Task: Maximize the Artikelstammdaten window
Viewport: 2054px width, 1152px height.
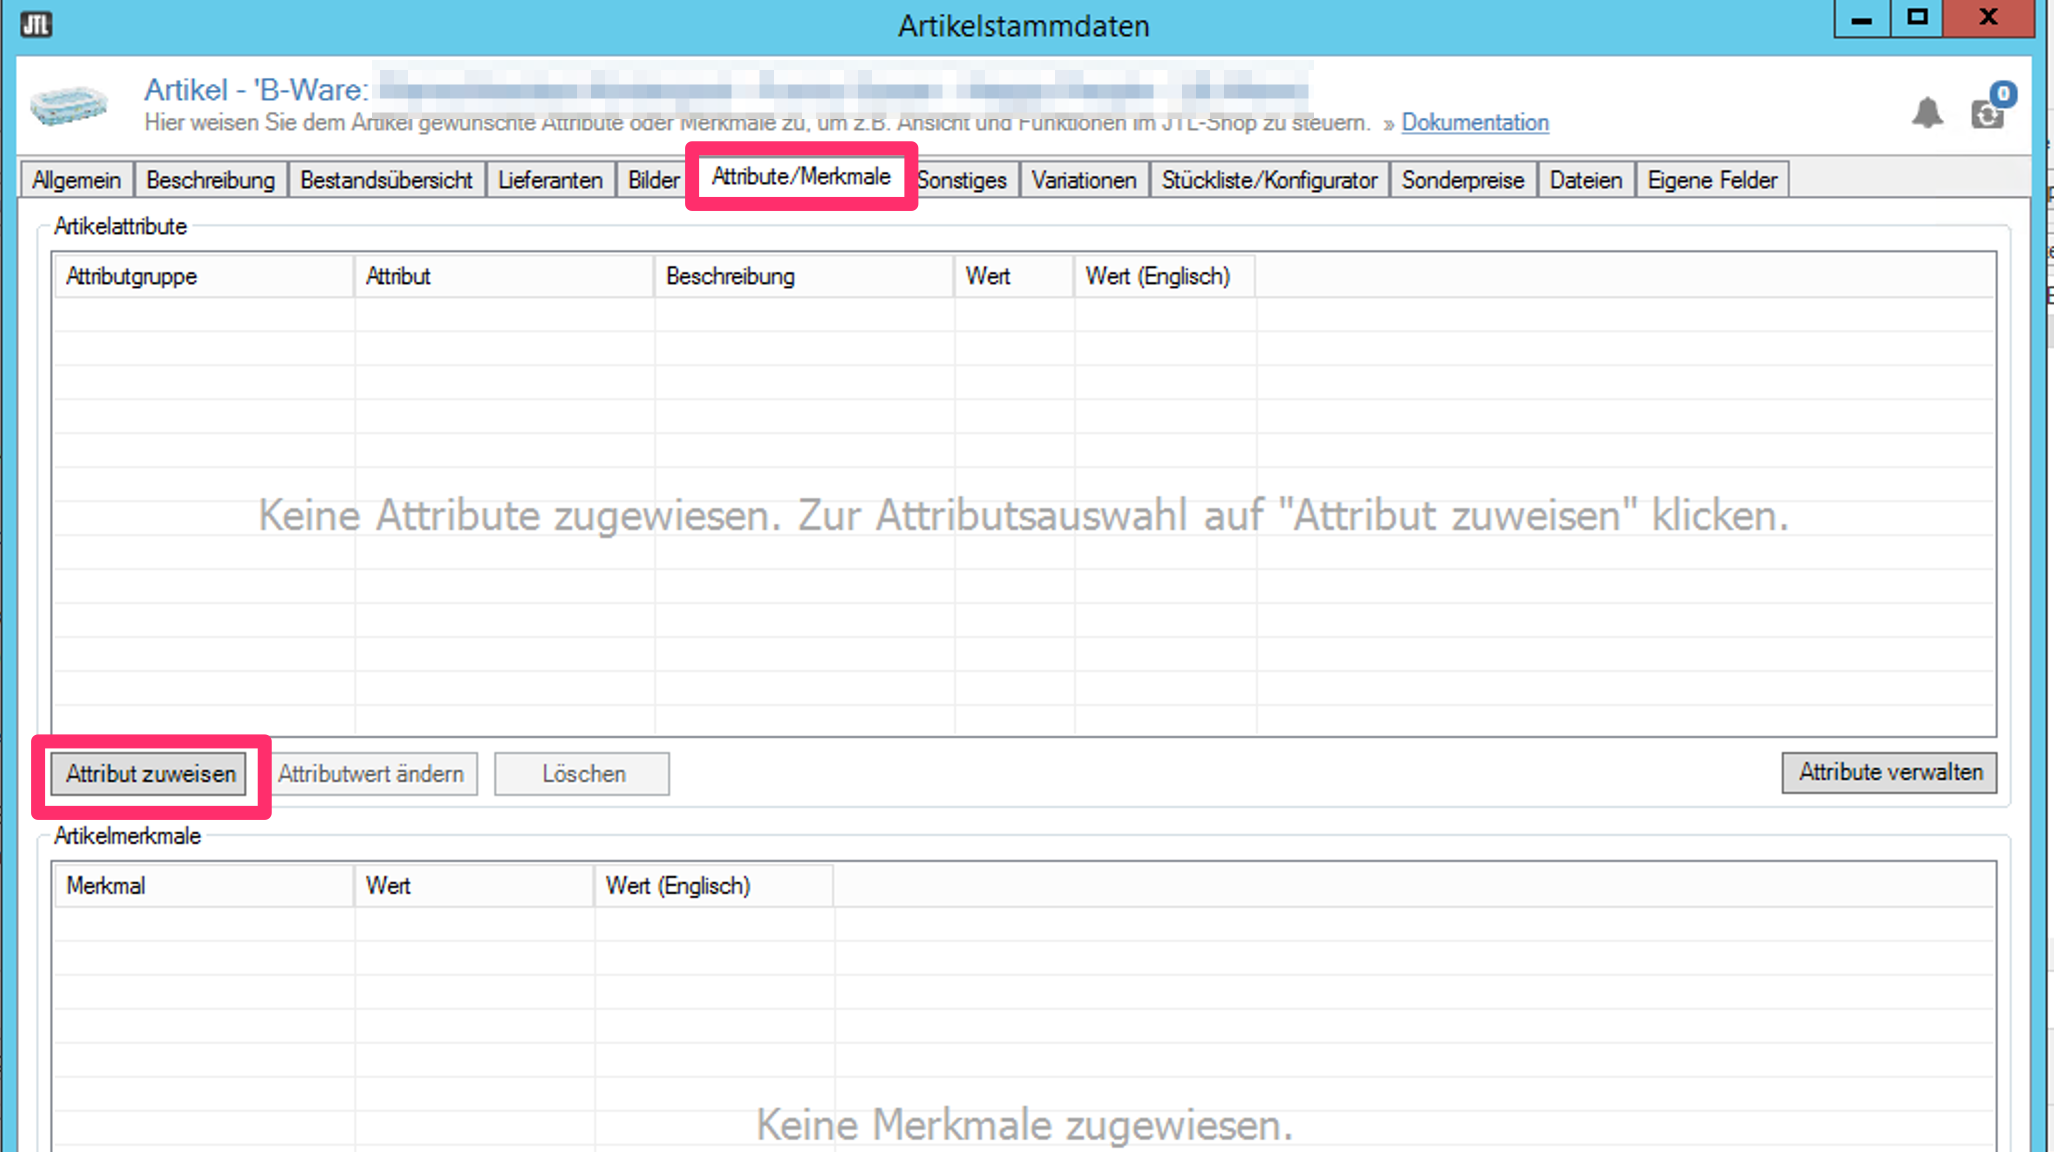Action: [x=1916, y=18]
